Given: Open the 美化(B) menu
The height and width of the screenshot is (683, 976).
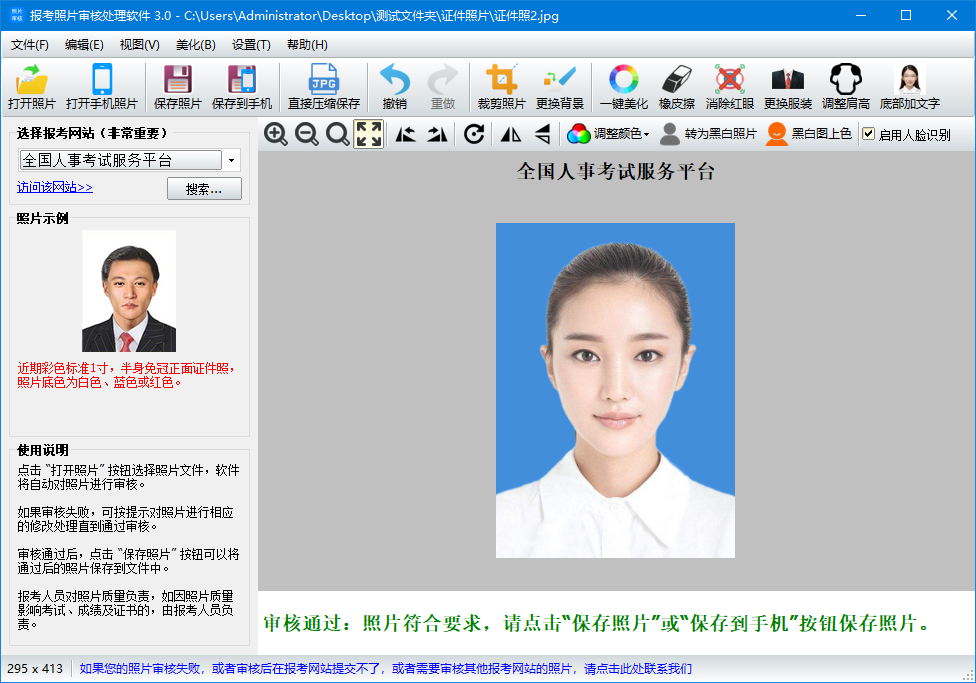Looking at the screenshot, I should (x=195, y=45).
